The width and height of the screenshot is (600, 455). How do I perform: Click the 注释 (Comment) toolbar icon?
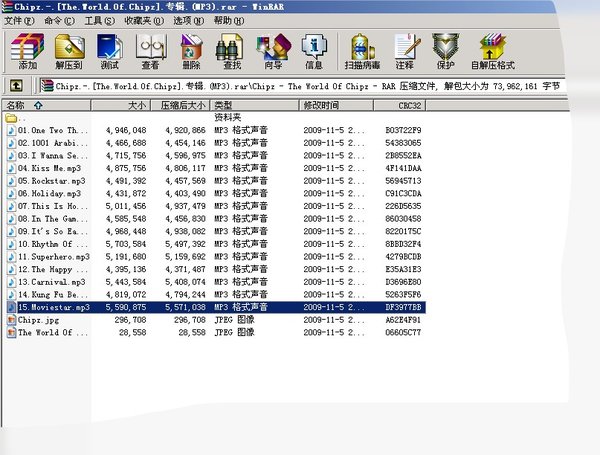coord(406,51)
